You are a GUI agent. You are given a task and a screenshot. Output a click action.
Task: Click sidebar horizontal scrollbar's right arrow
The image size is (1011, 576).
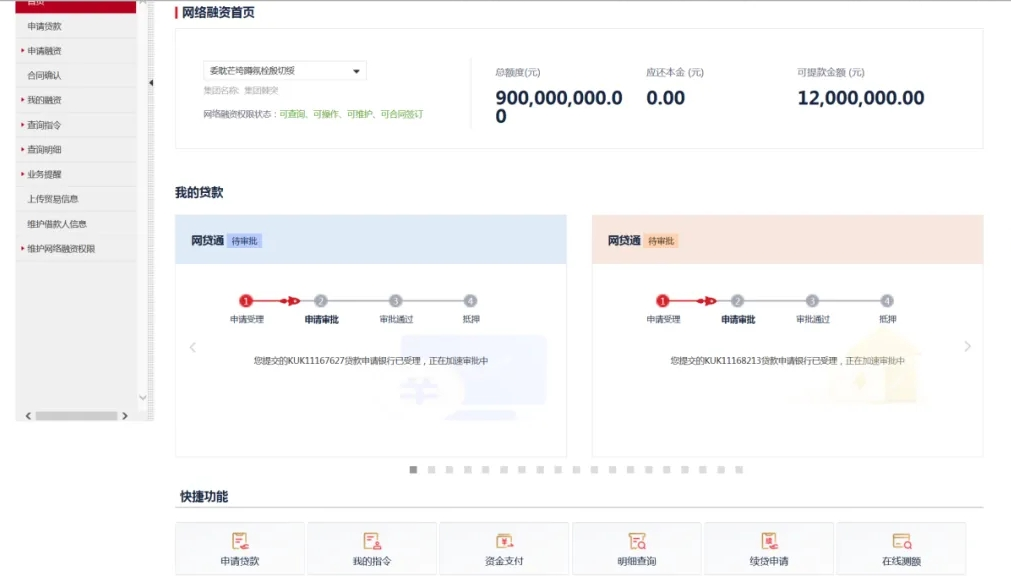pyautogui.click(x=125, y=416)
